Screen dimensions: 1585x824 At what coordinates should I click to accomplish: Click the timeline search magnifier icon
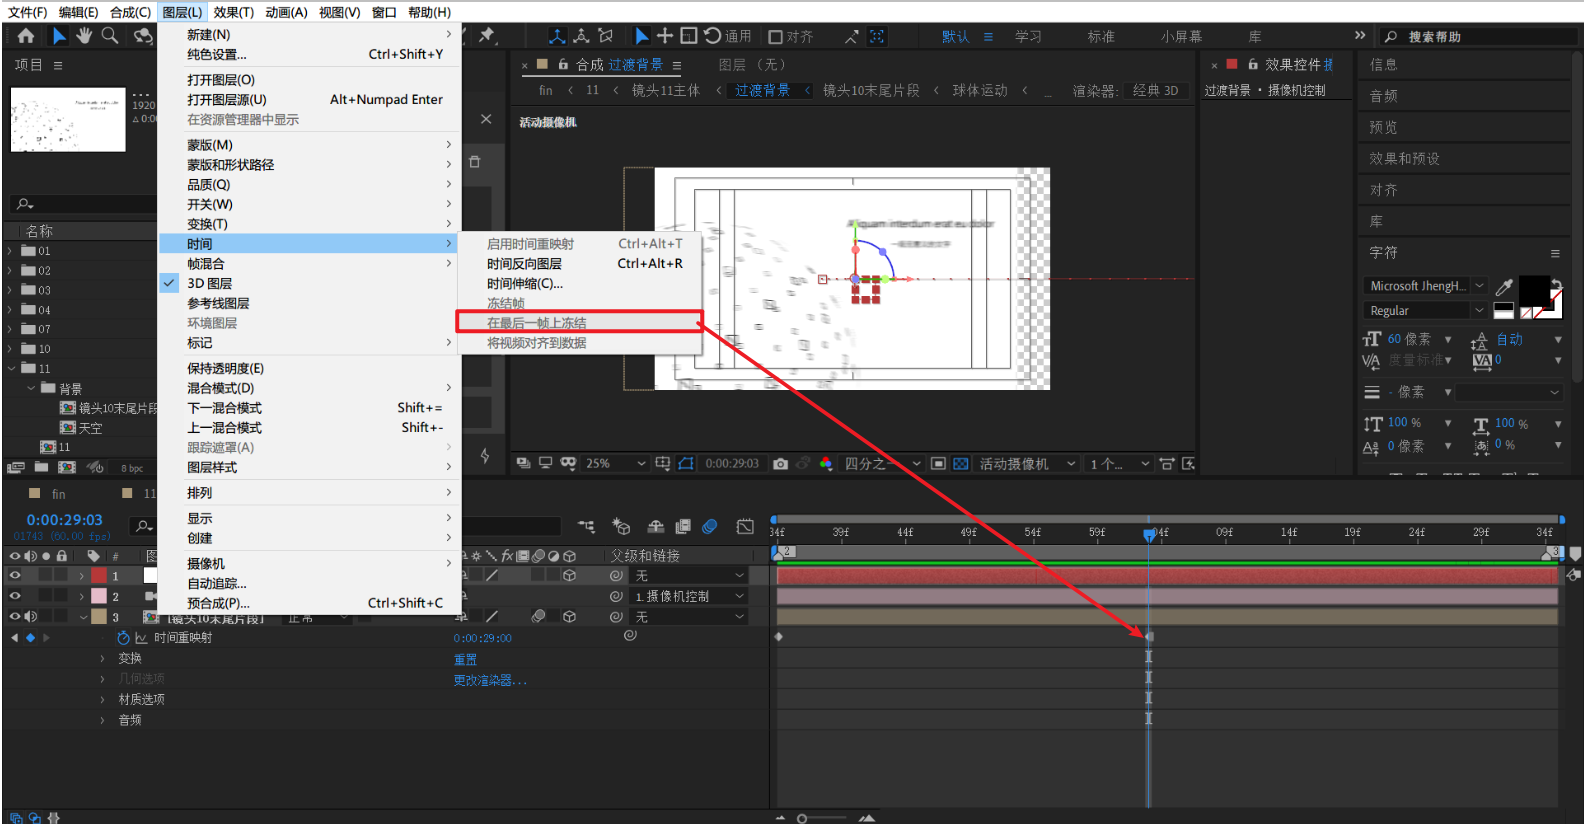[144, 526]
